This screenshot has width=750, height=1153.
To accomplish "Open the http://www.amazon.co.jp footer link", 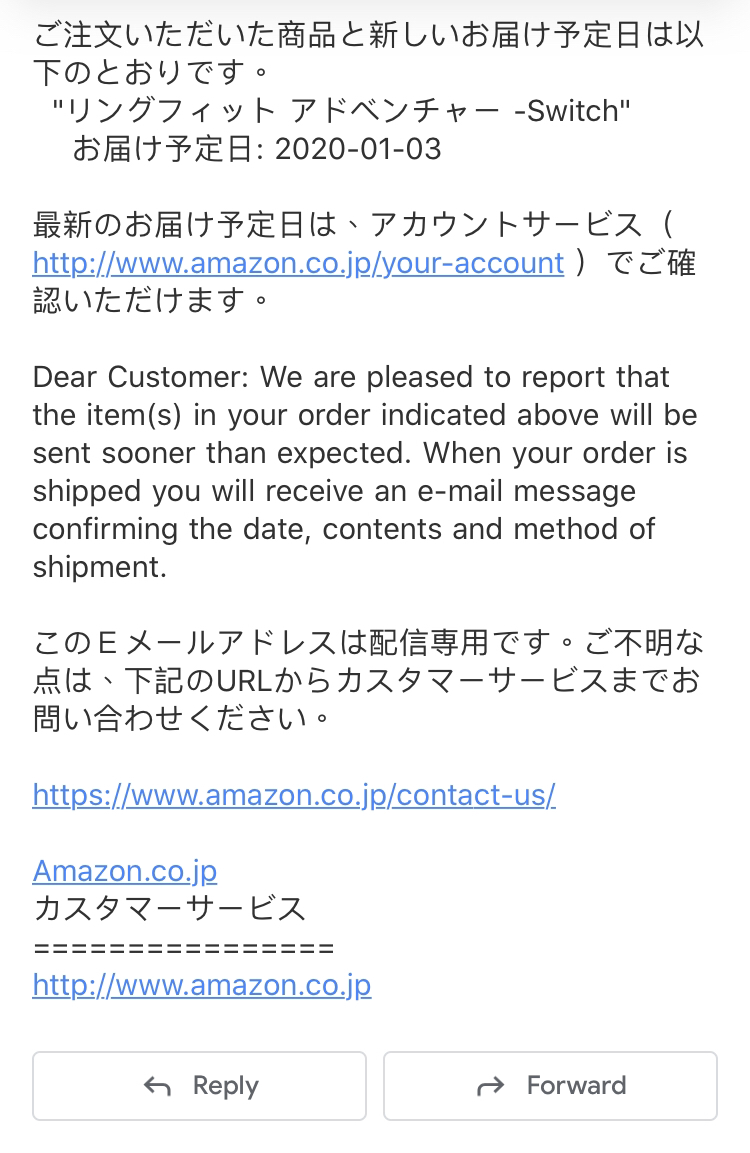I will point(202,985).
